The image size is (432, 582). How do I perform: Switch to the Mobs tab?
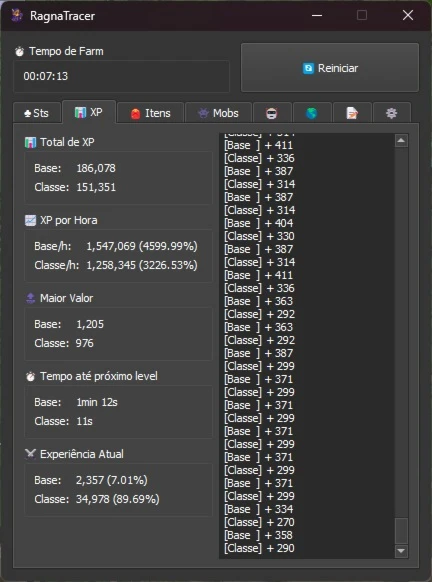point(218,113)
